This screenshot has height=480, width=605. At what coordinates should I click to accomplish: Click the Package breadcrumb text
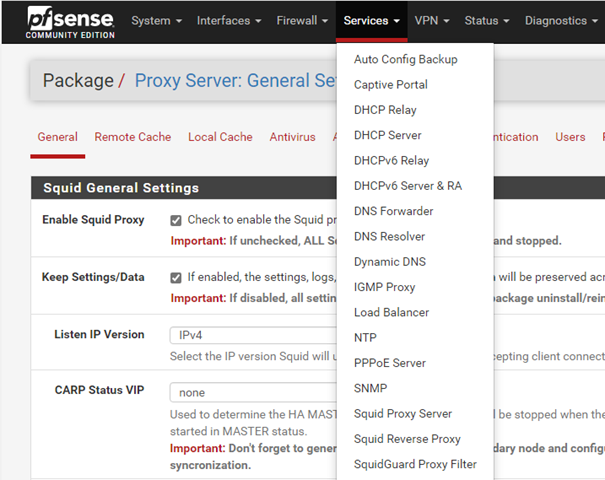(78, 81)
